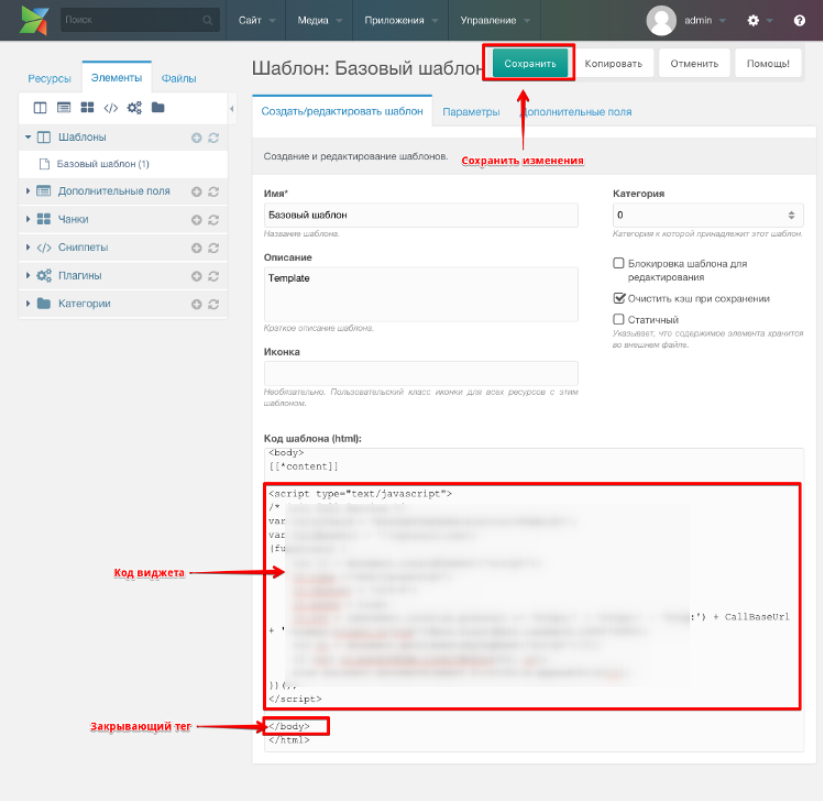Click the new template variable toolbar icon
Image resolution: width=823 pixels, height=801 pixels.
[64, 108]
